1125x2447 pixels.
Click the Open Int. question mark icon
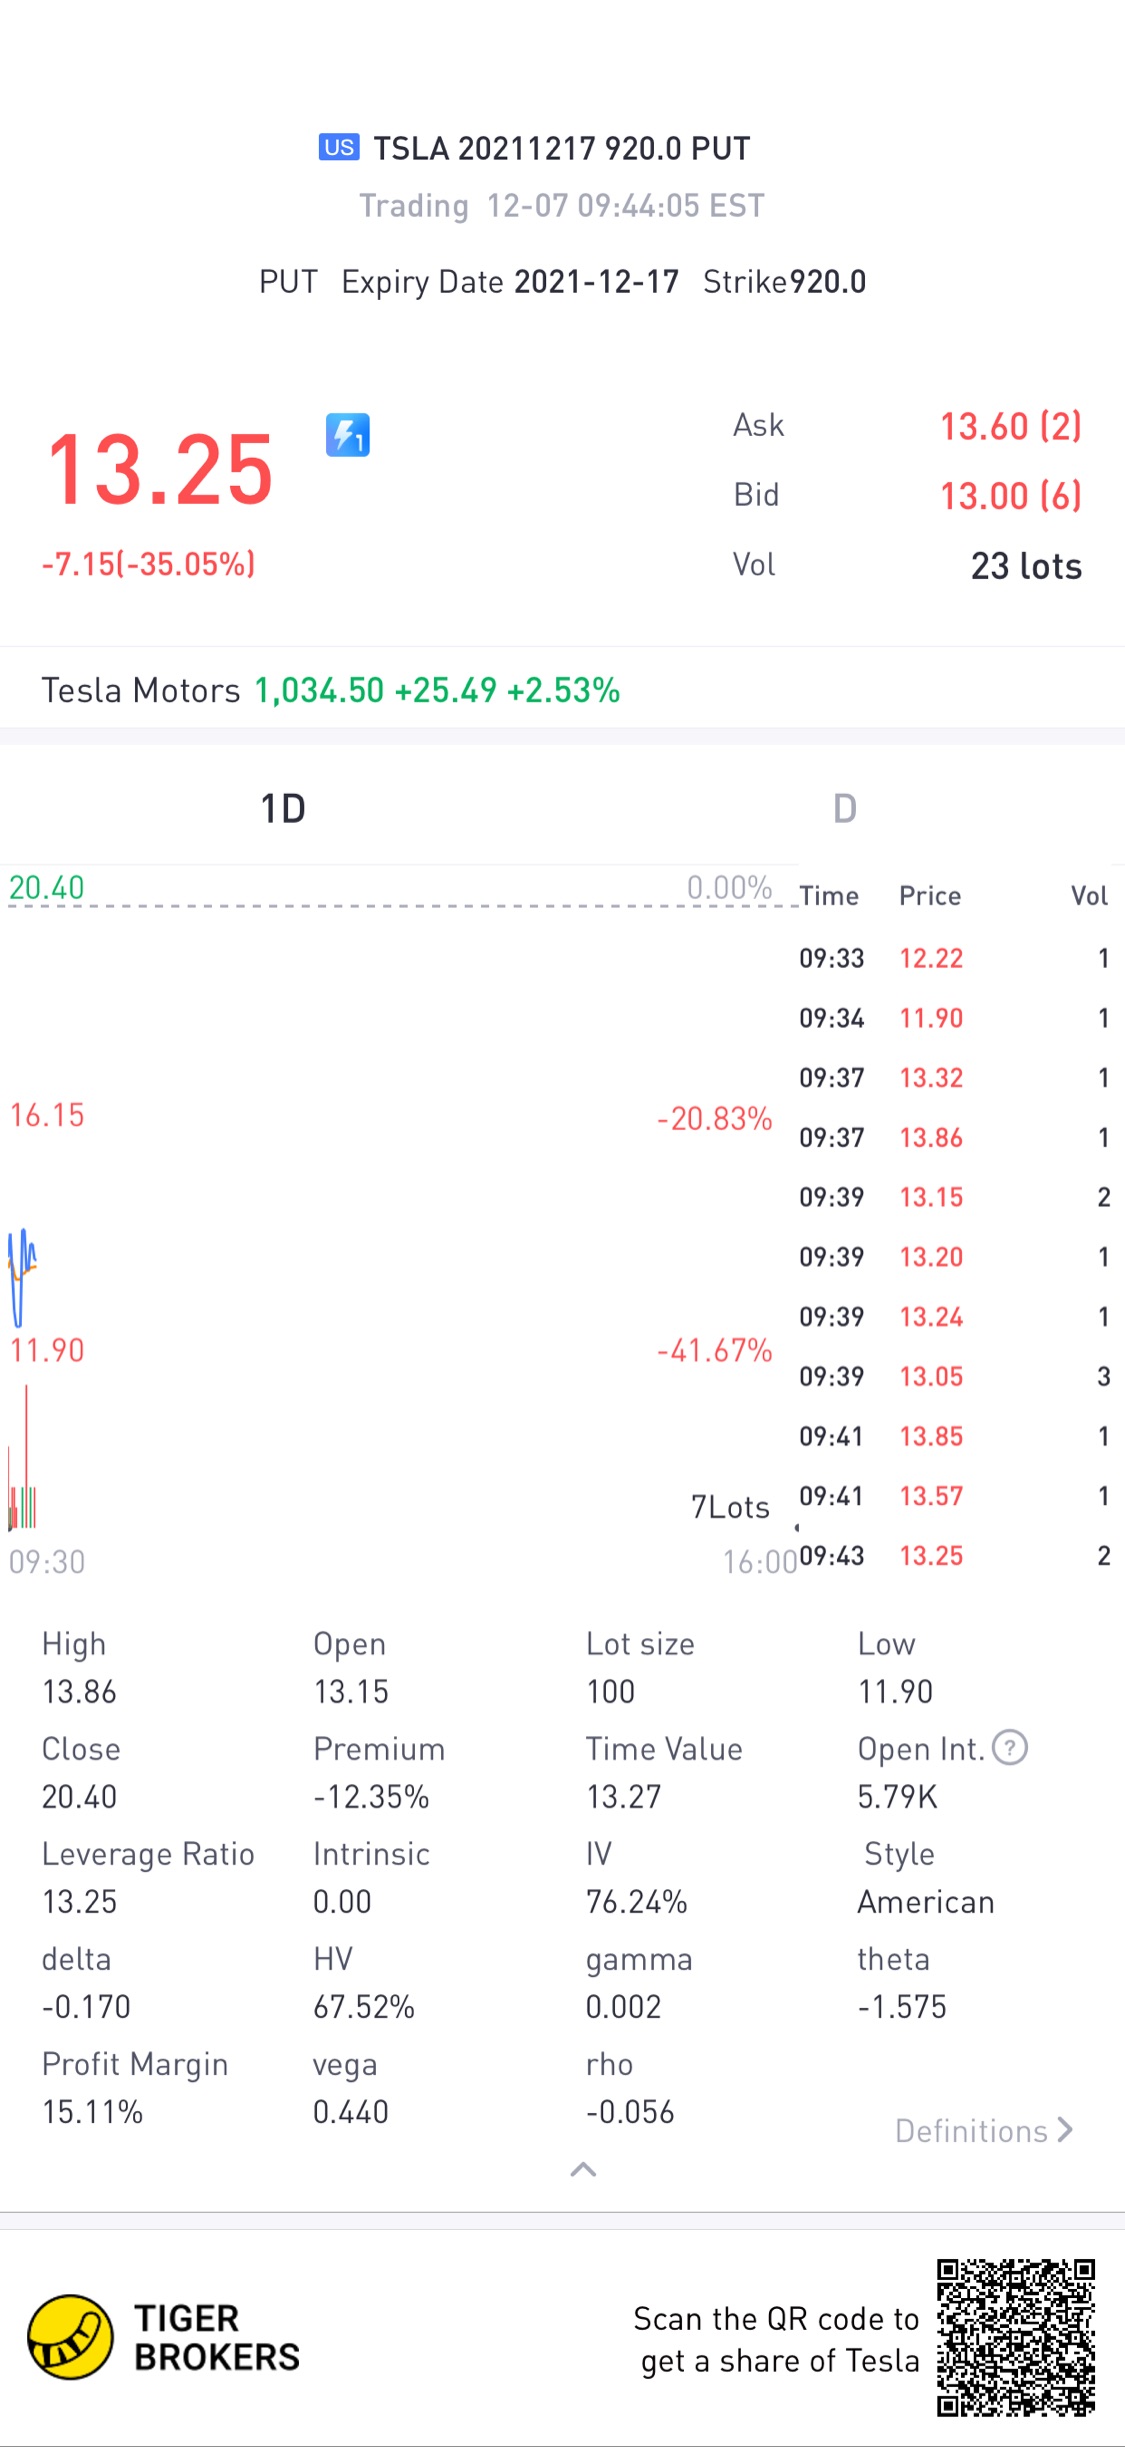[1010, 1747]
